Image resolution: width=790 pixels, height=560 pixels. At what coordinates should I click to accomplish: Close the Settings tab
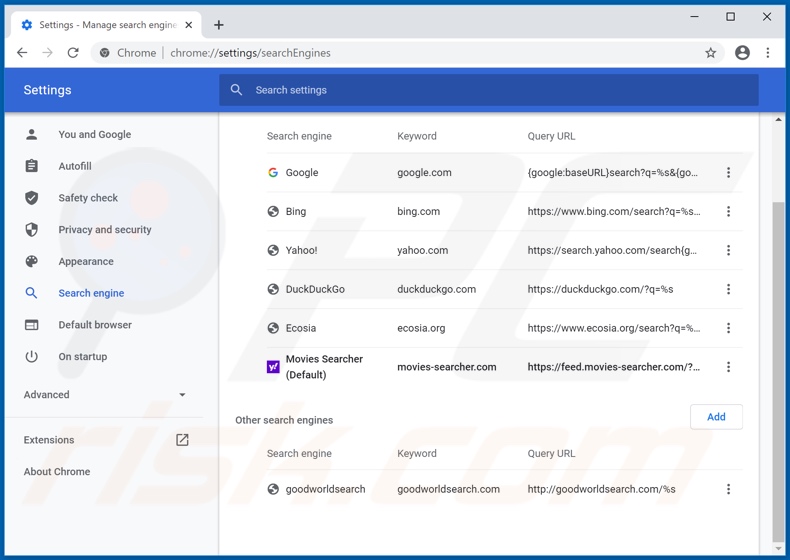pyautogui.click(x=188, y=25)
